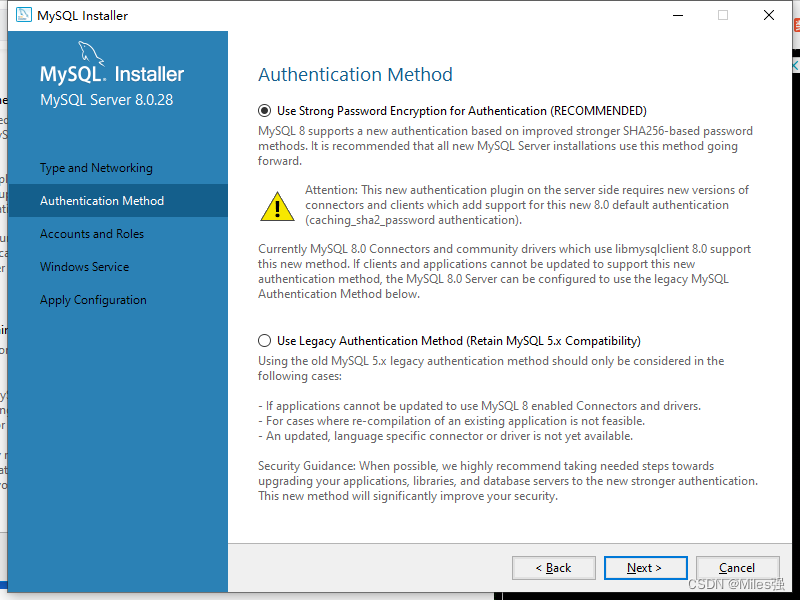Screen dimensions: 800x600
Task: Open Type and Networking step
Action: coord(96,168)
